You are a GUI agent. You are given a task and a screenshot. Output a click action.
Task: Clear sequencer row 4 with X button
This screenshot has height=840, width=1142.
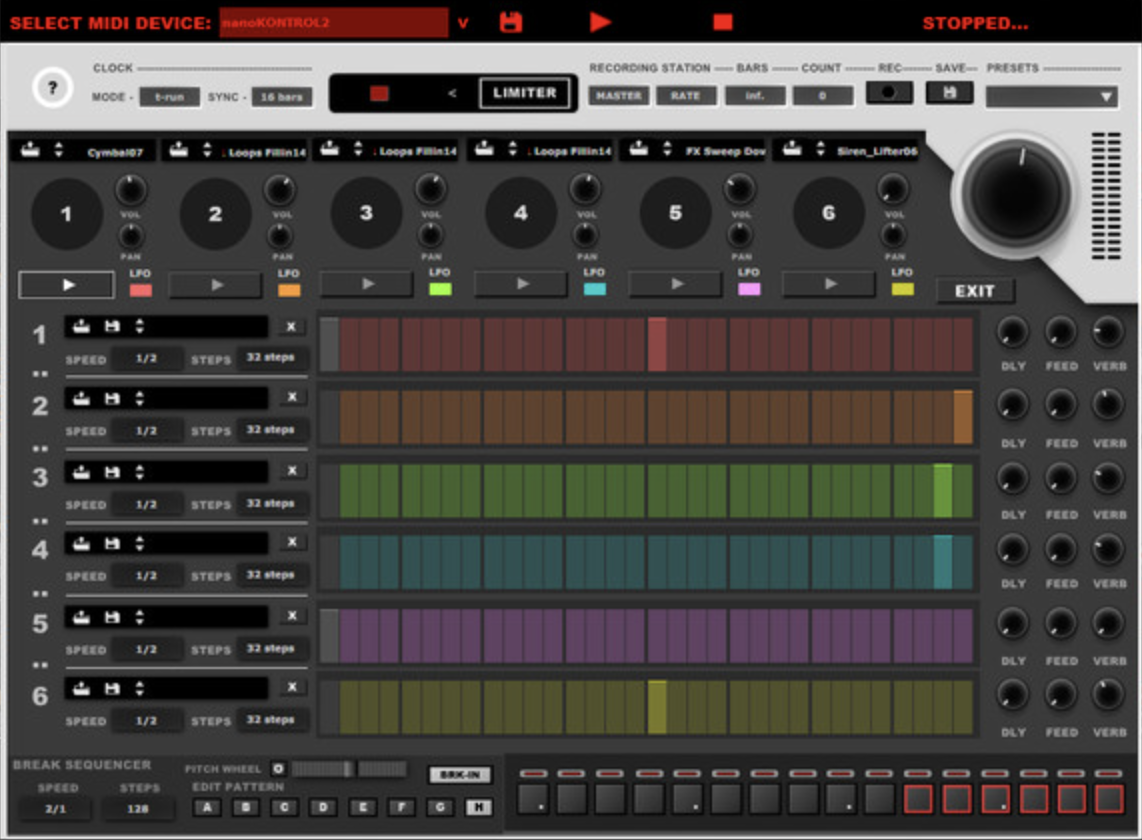(x=291, y=541)
